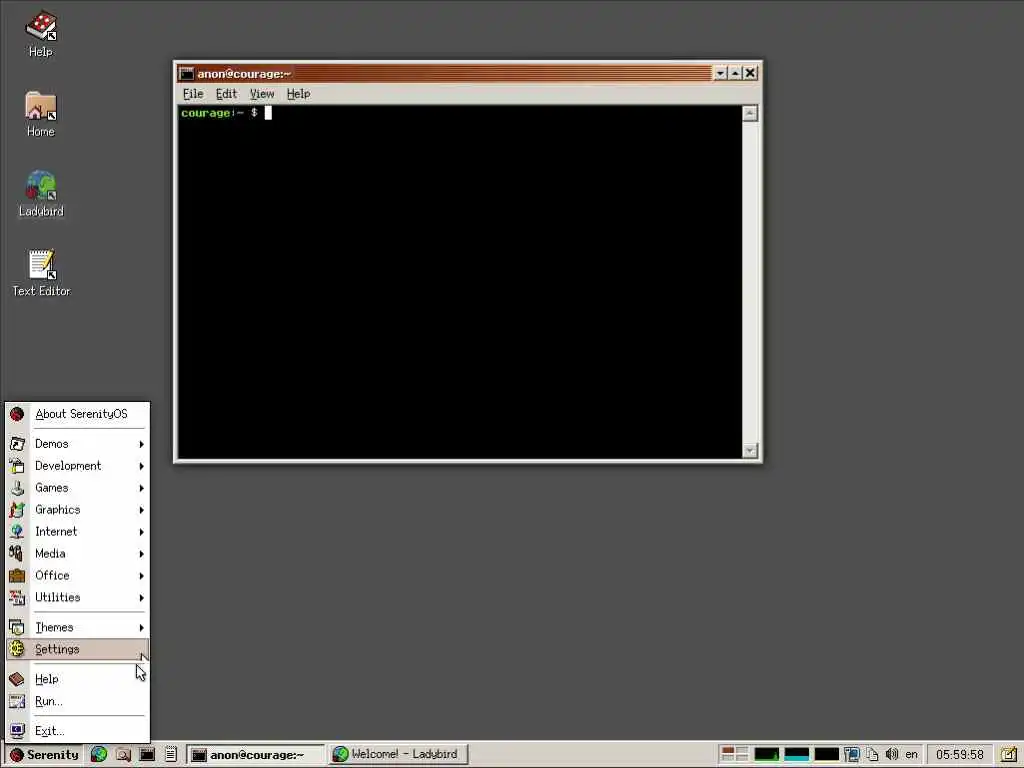Click the terminal icon in the window titlebar
The width and height of the screenshot is (1024, 768).
[x=187, y=73]
